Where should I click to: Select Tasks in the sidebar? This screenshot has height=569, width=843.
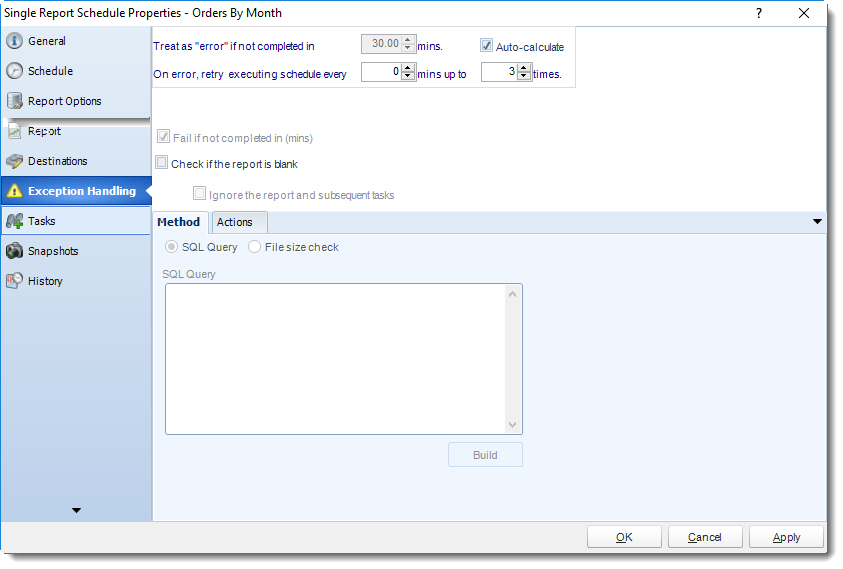(x=76, y=221)
